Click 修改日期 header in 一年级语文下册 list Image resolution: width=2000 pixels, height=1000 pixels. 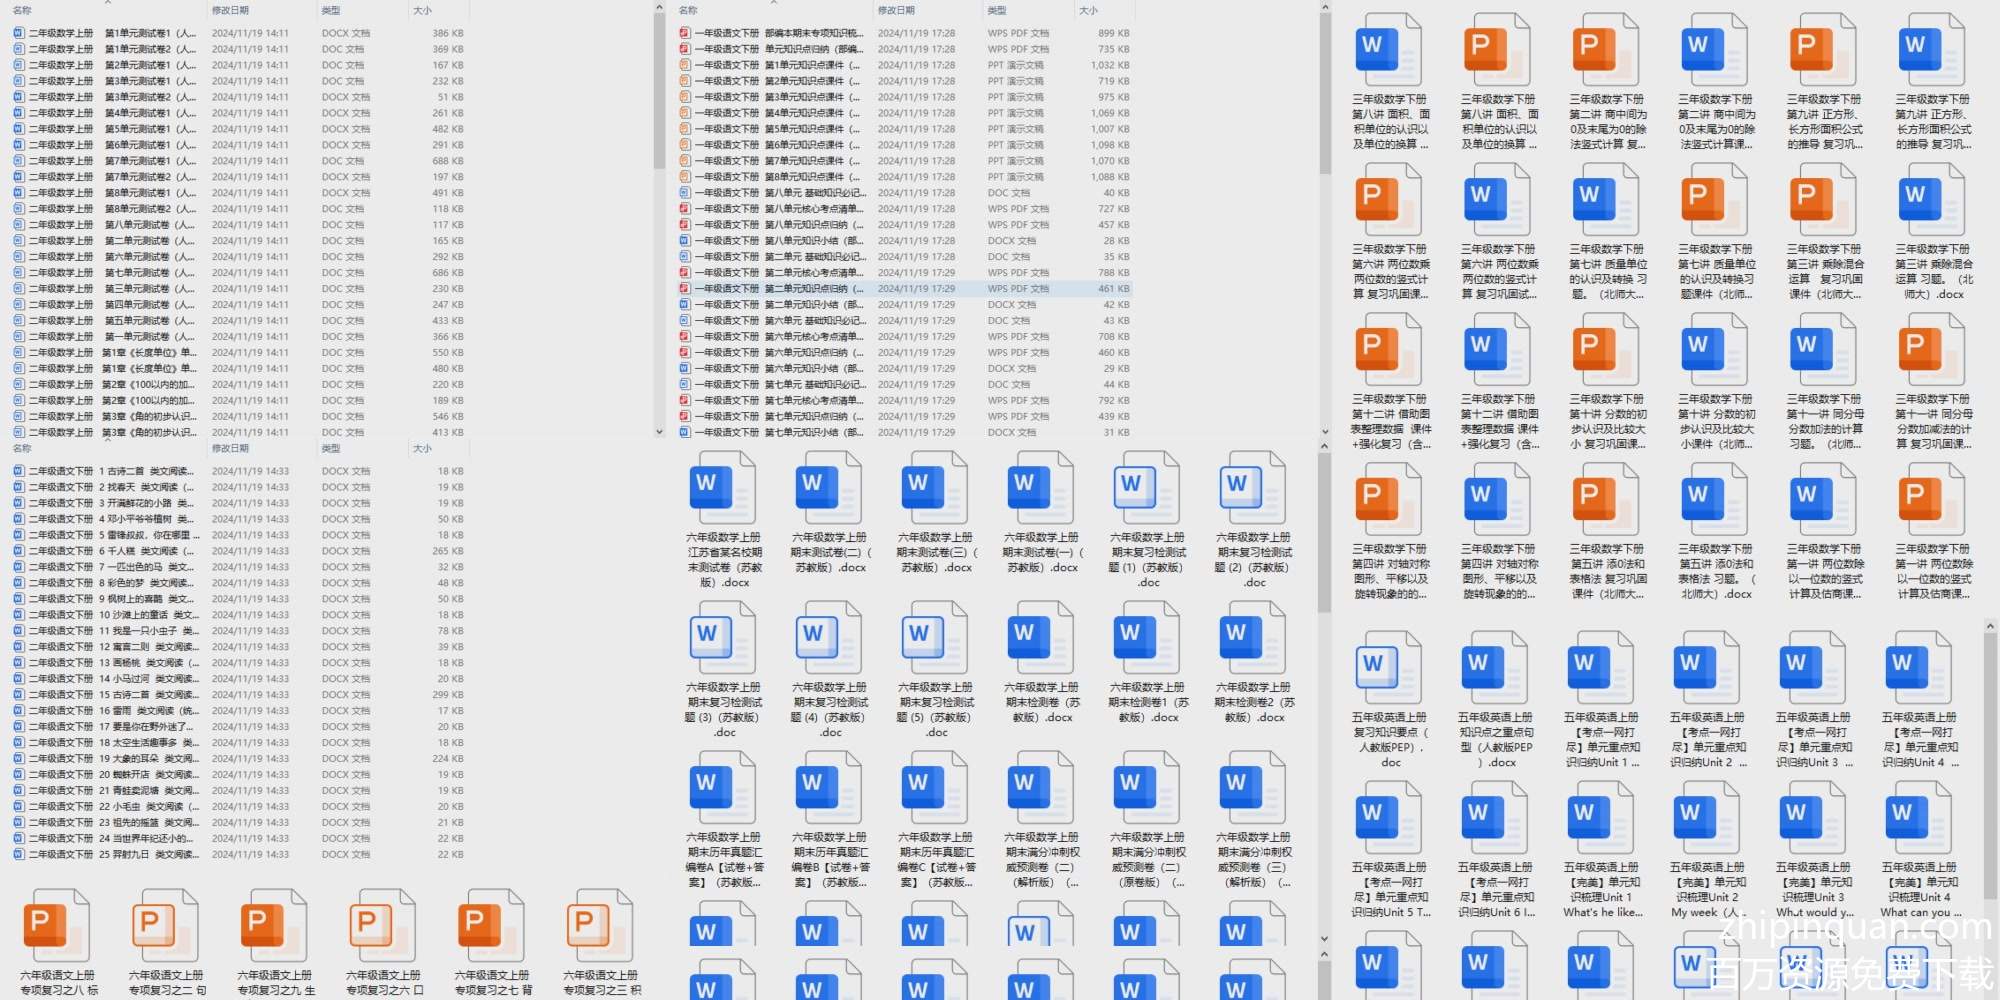(x=896, y=10)
